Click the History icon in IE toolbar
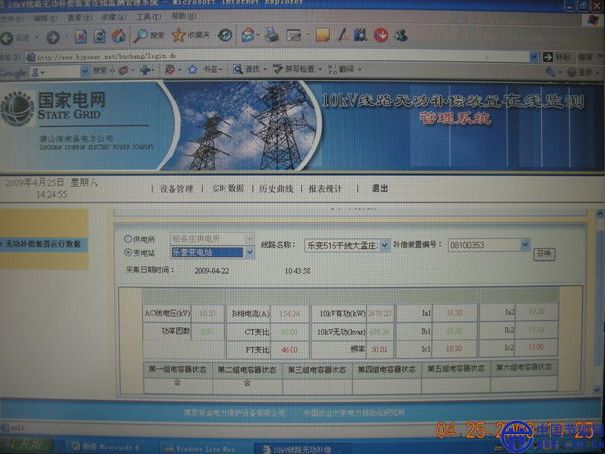The width and height of the screenshot is (605, 454). pos(225,36)
